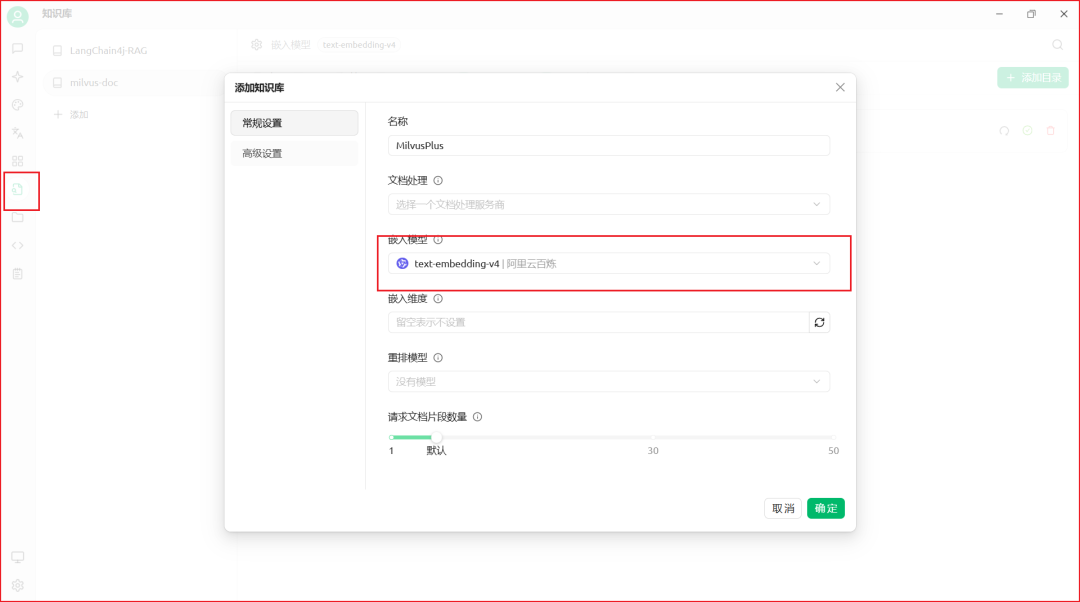
Task: Click the refresh dimension button in 嵌入维度
Action: (x=820, y=322)
